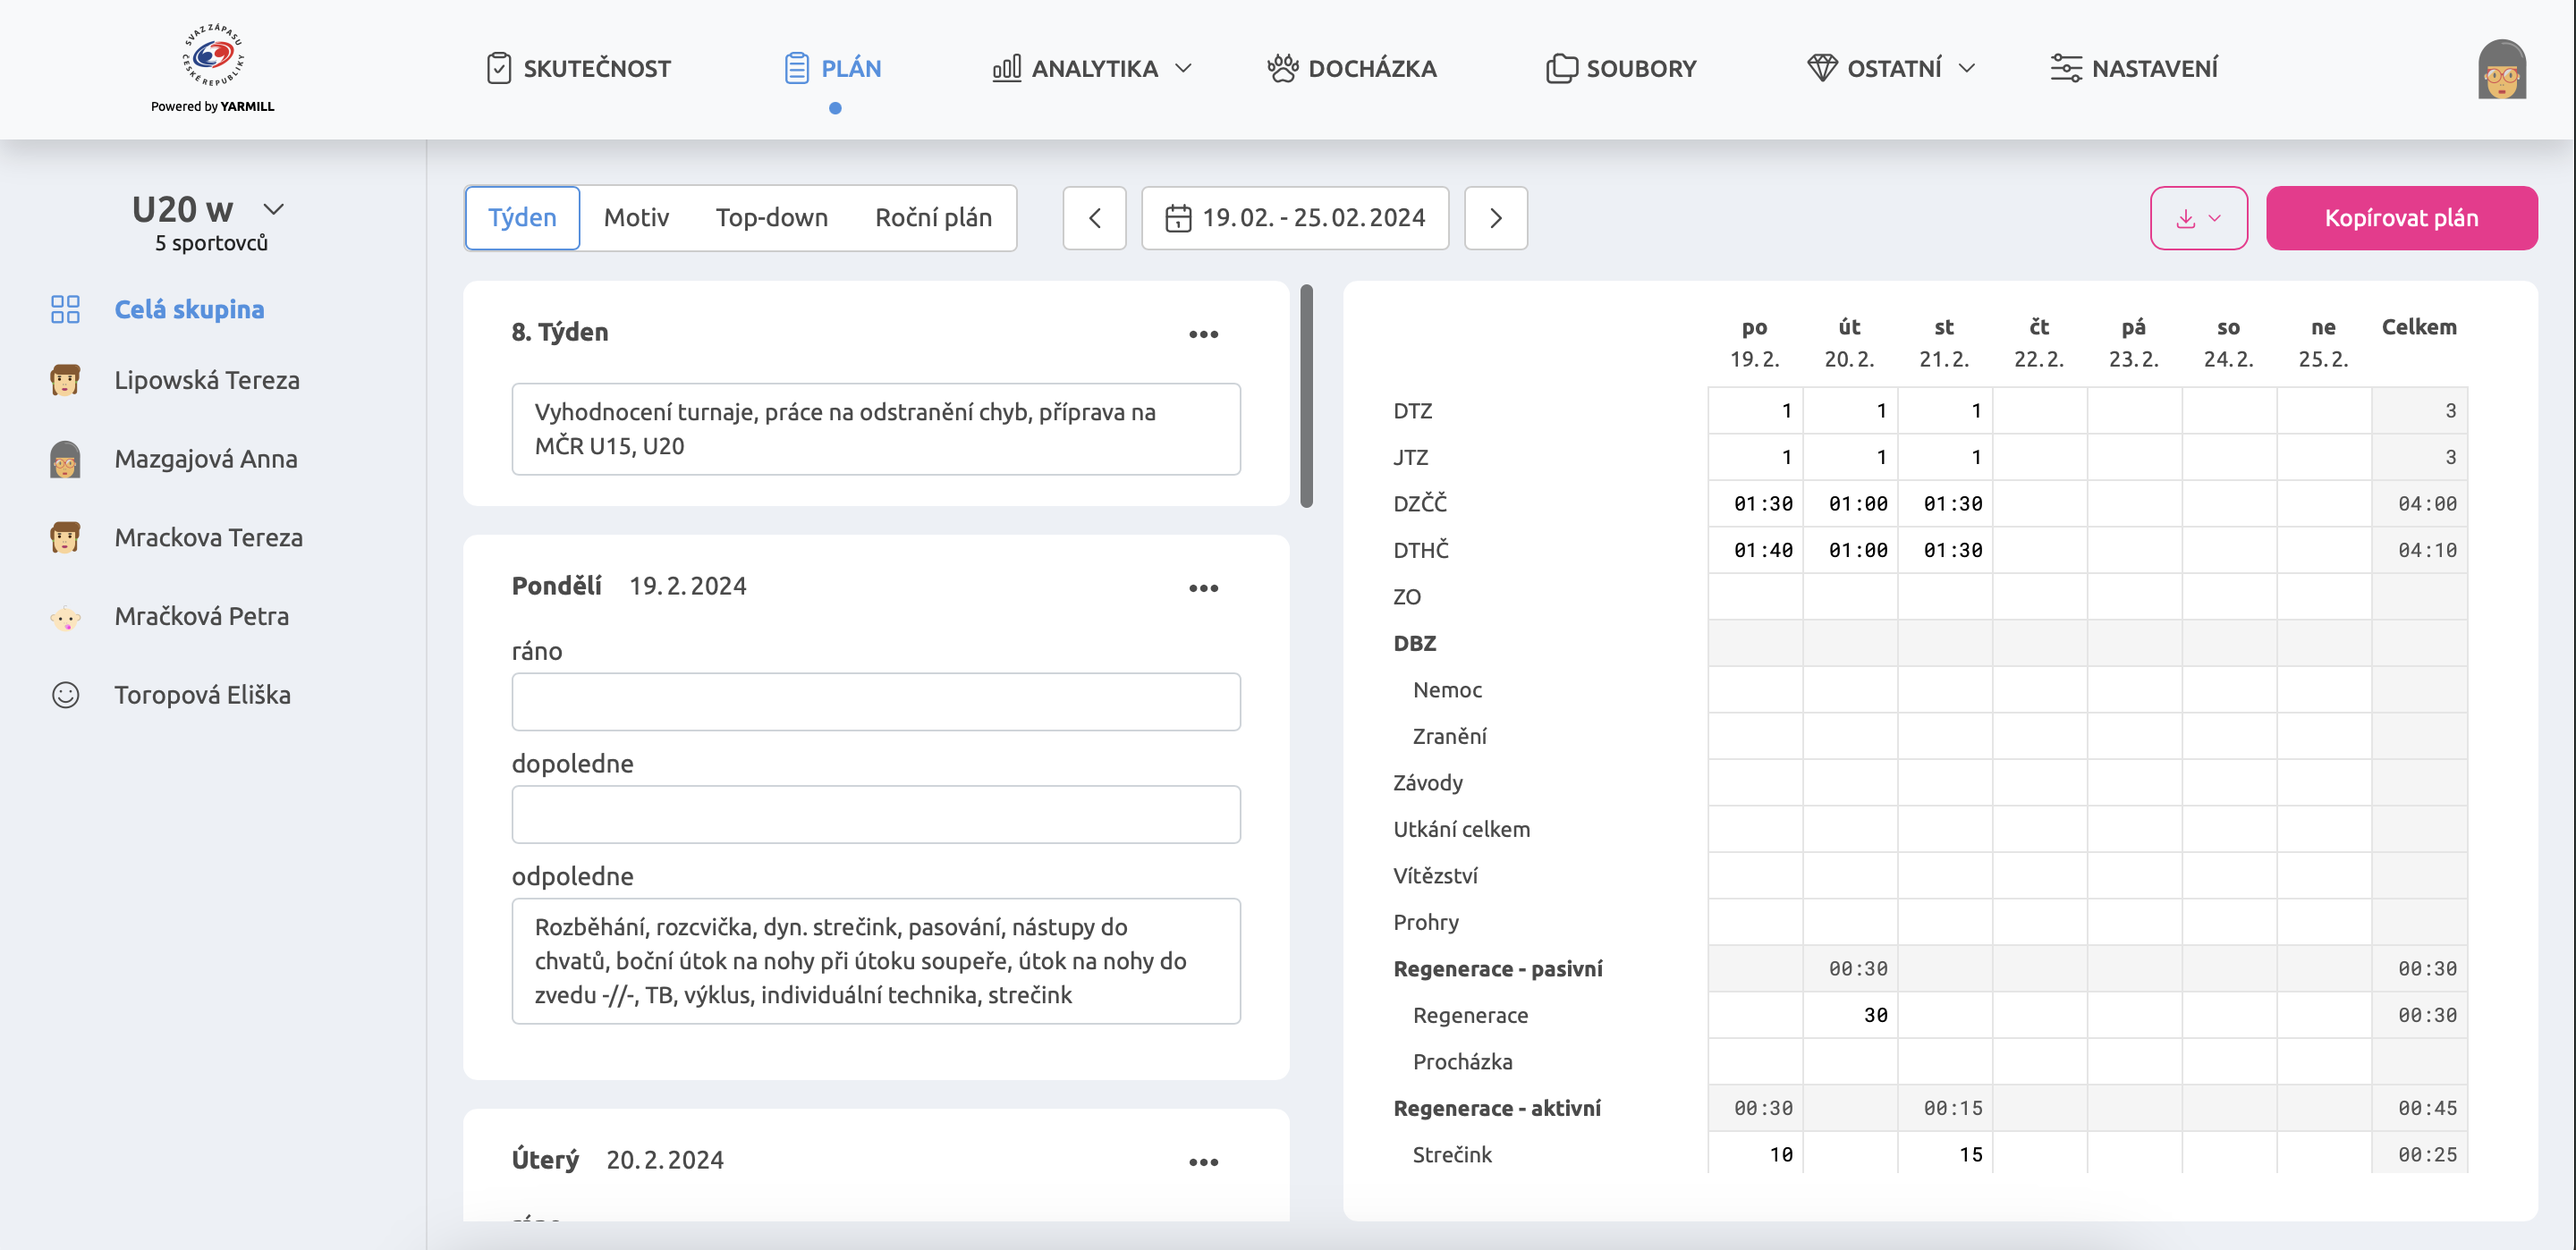Open the Úterý day options ellipsis

click(x=1203, y=1162)
